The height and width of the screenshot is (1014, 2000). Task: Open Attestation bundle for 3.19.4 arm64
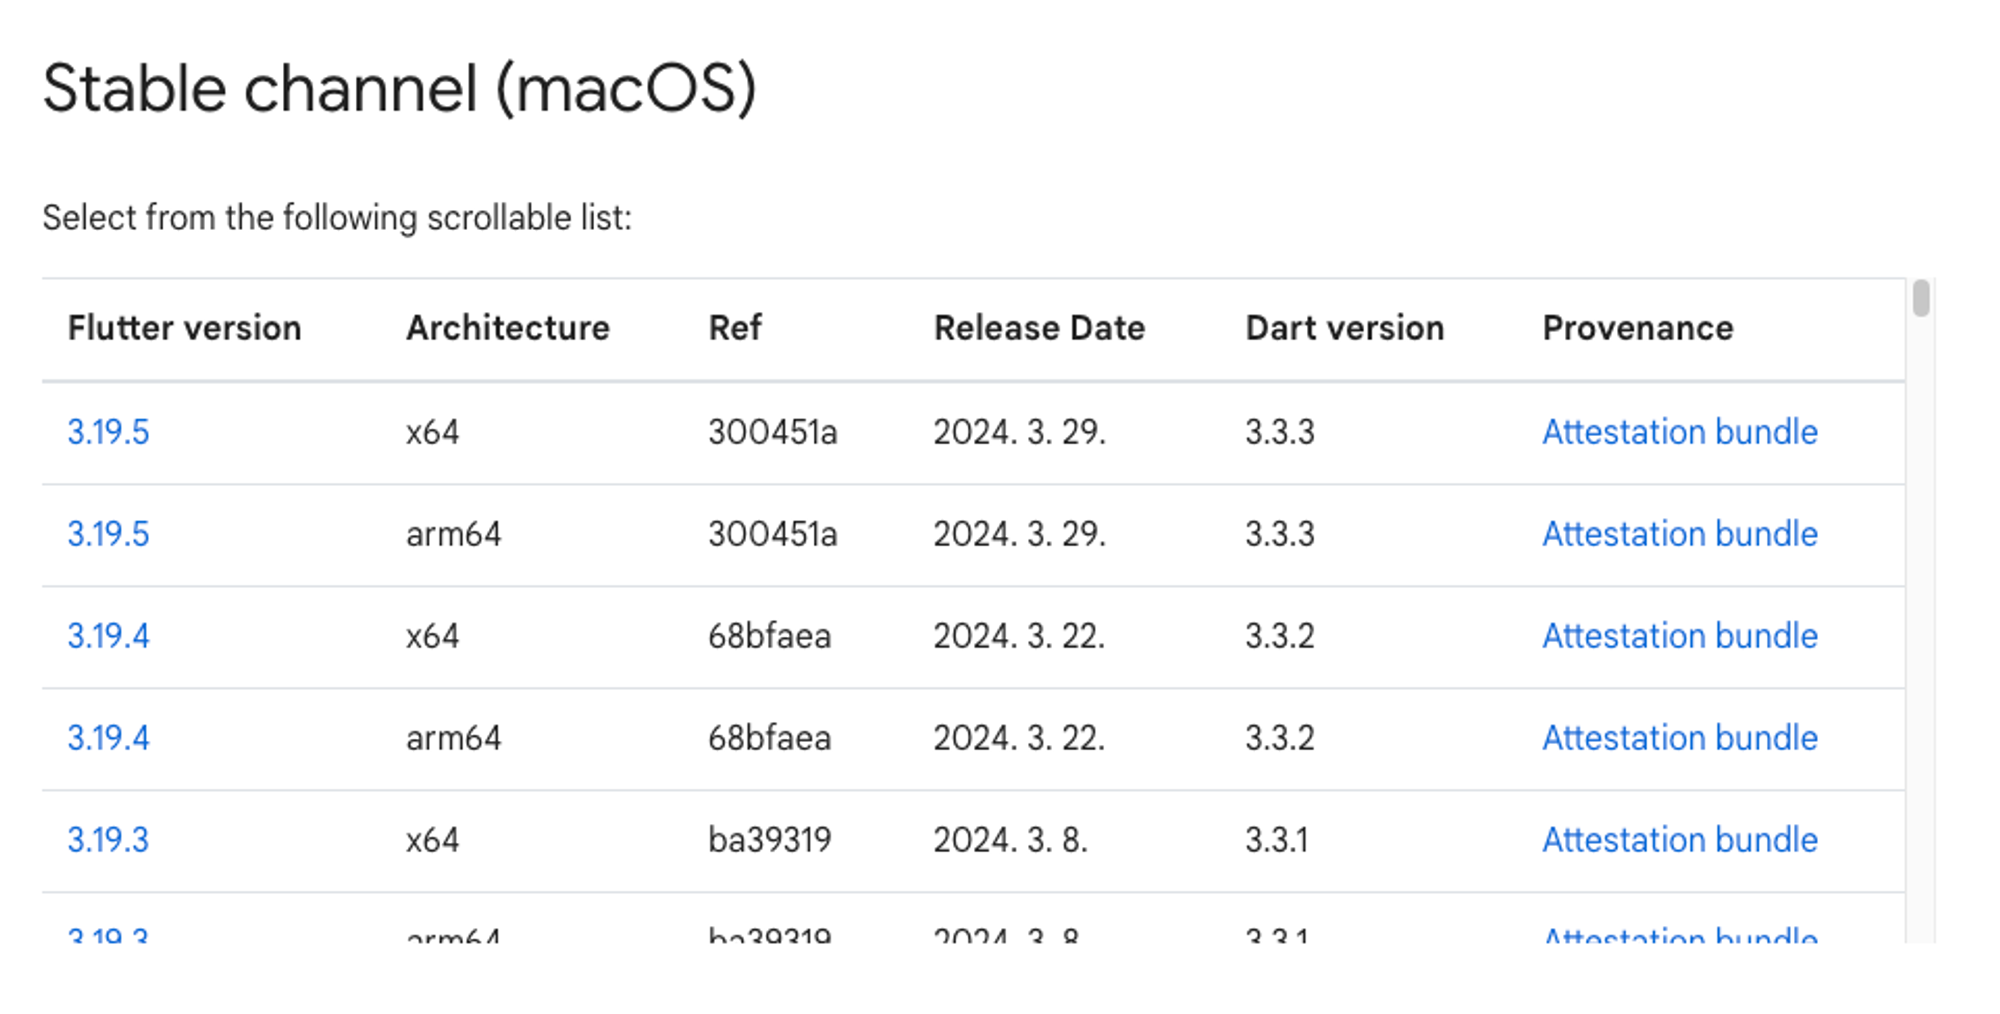pyautogui.click(x=1680, y=738)
